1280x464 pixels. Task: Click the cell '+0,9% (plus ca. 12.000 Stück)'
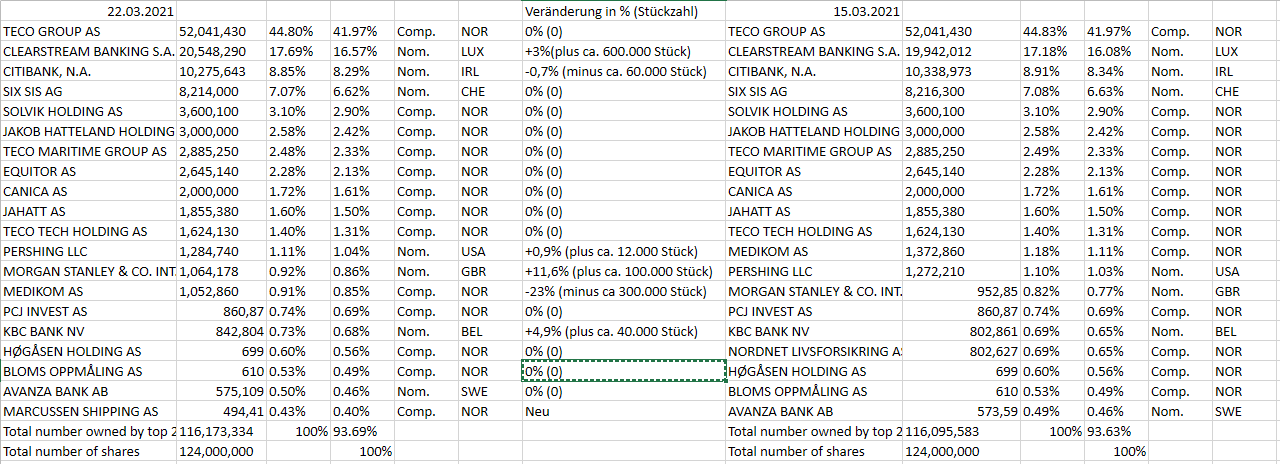point(624,251)
